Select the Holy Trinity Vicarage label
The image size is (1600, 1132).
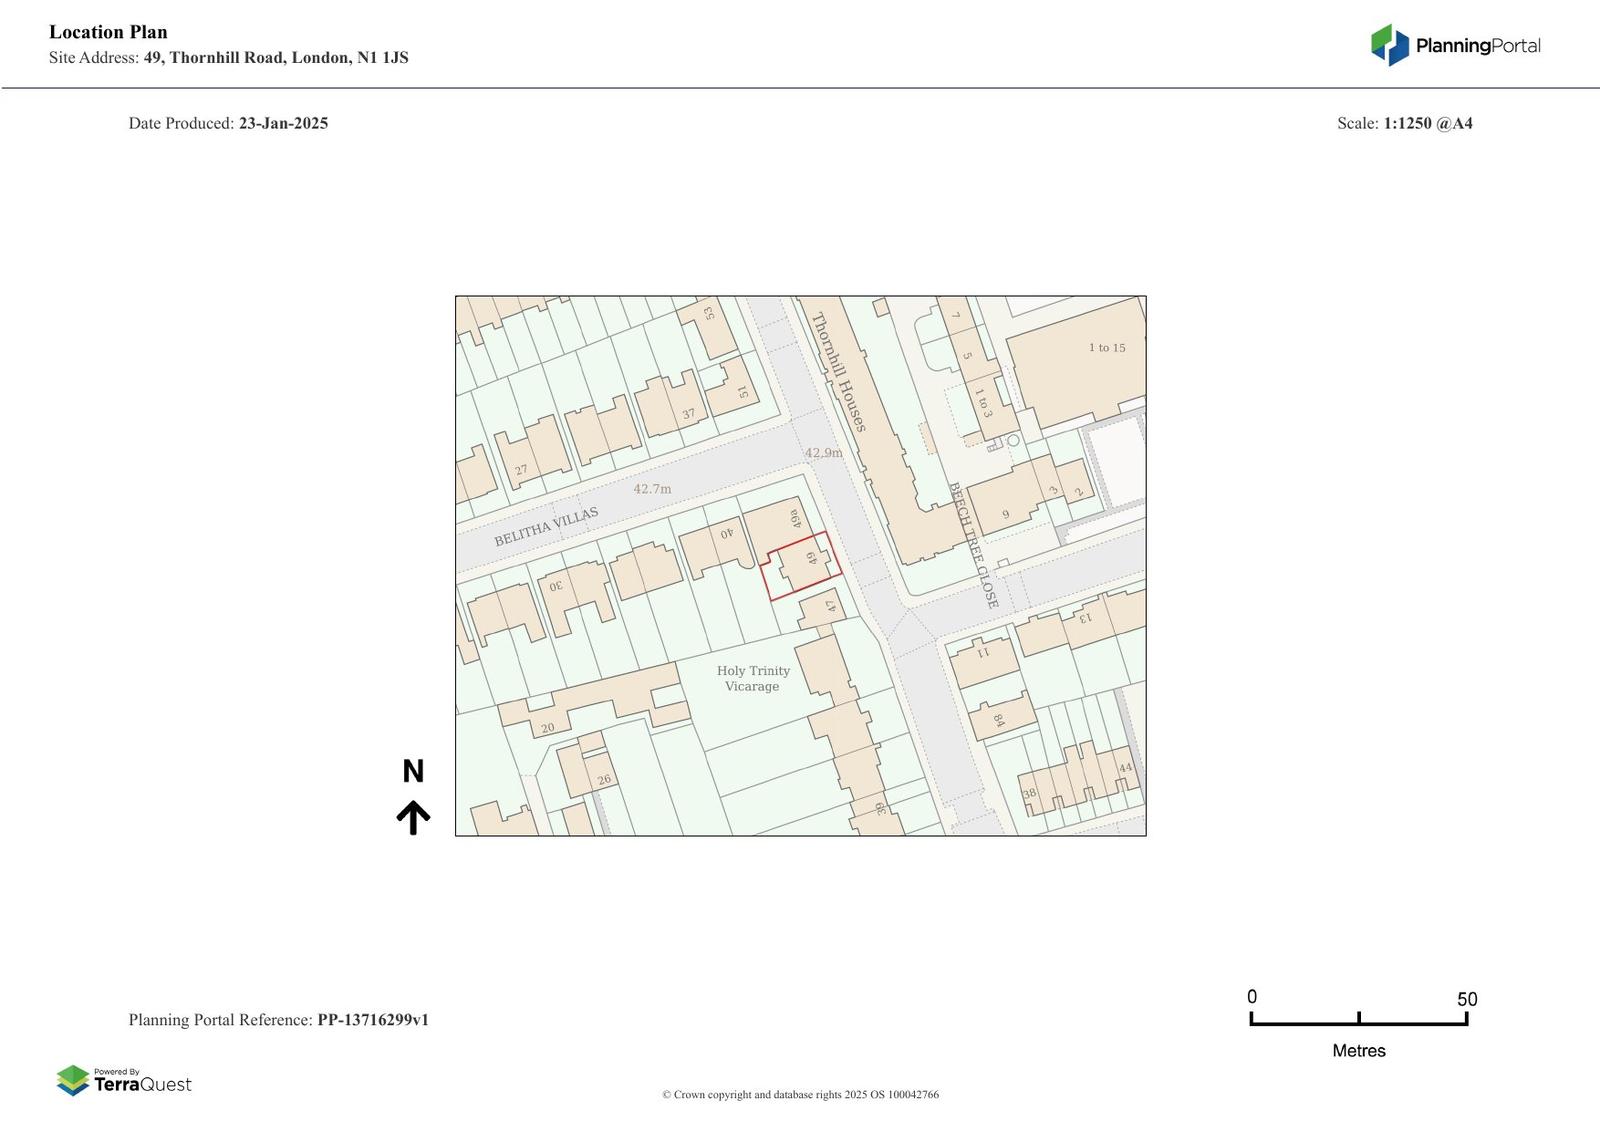click(x=753, y=678)
